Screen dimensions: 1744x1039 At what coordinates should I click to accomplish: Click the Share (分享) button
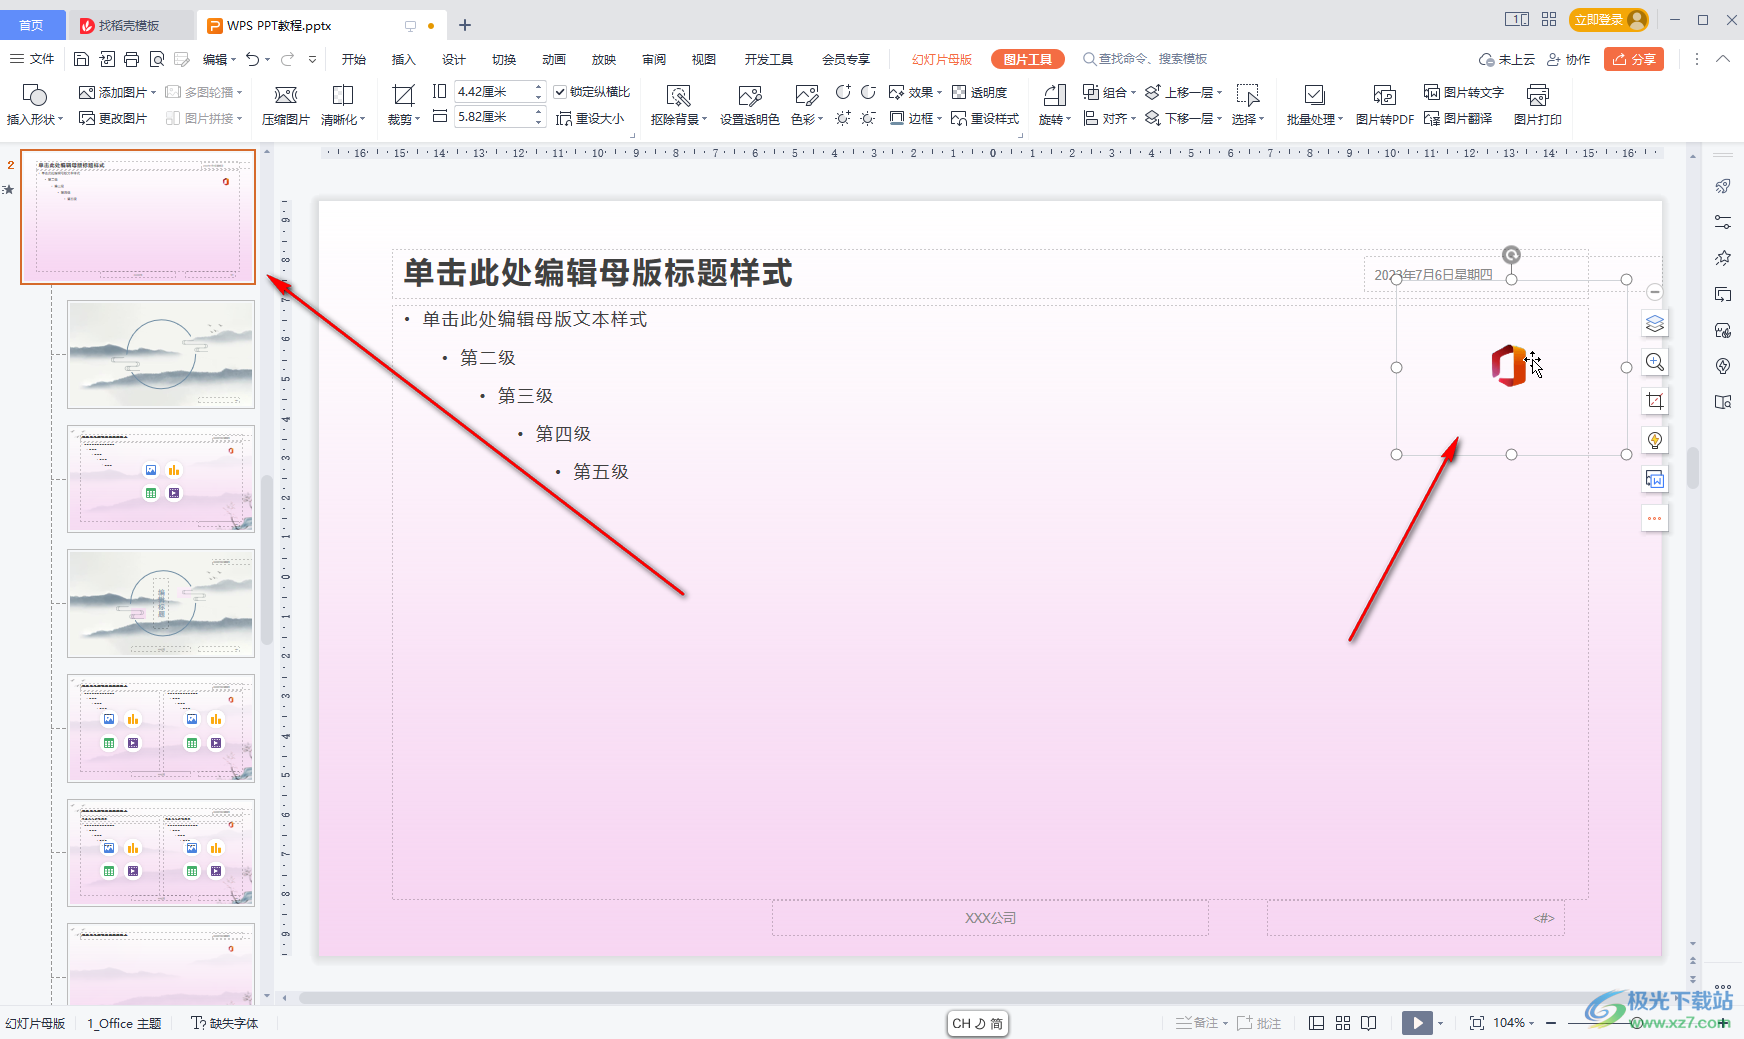coord(1634,59)
